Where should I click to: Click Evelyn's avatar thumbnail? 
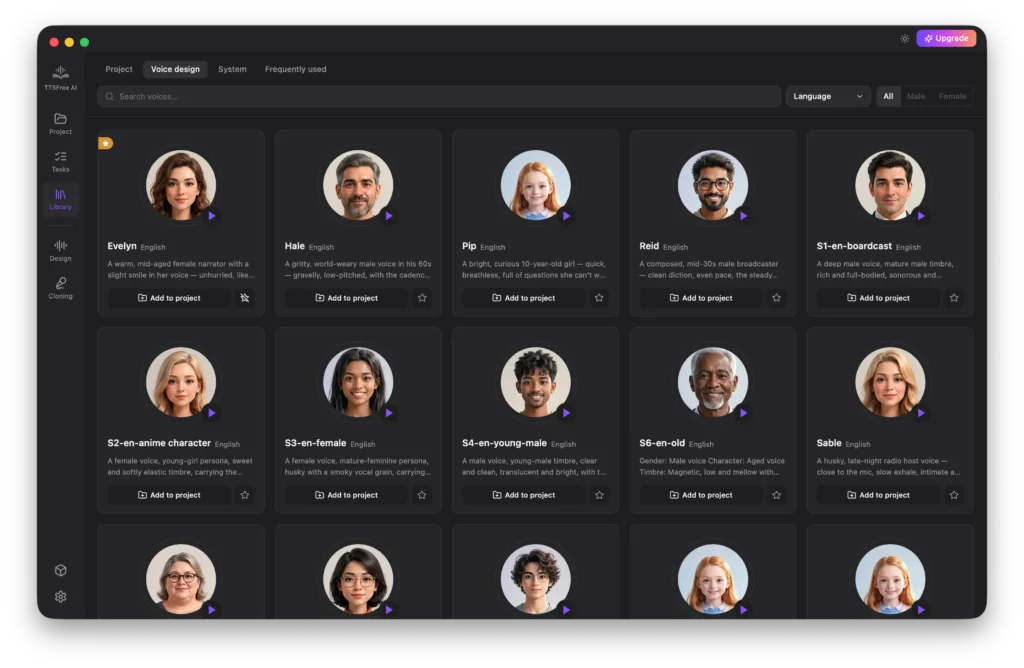(181, 185)
